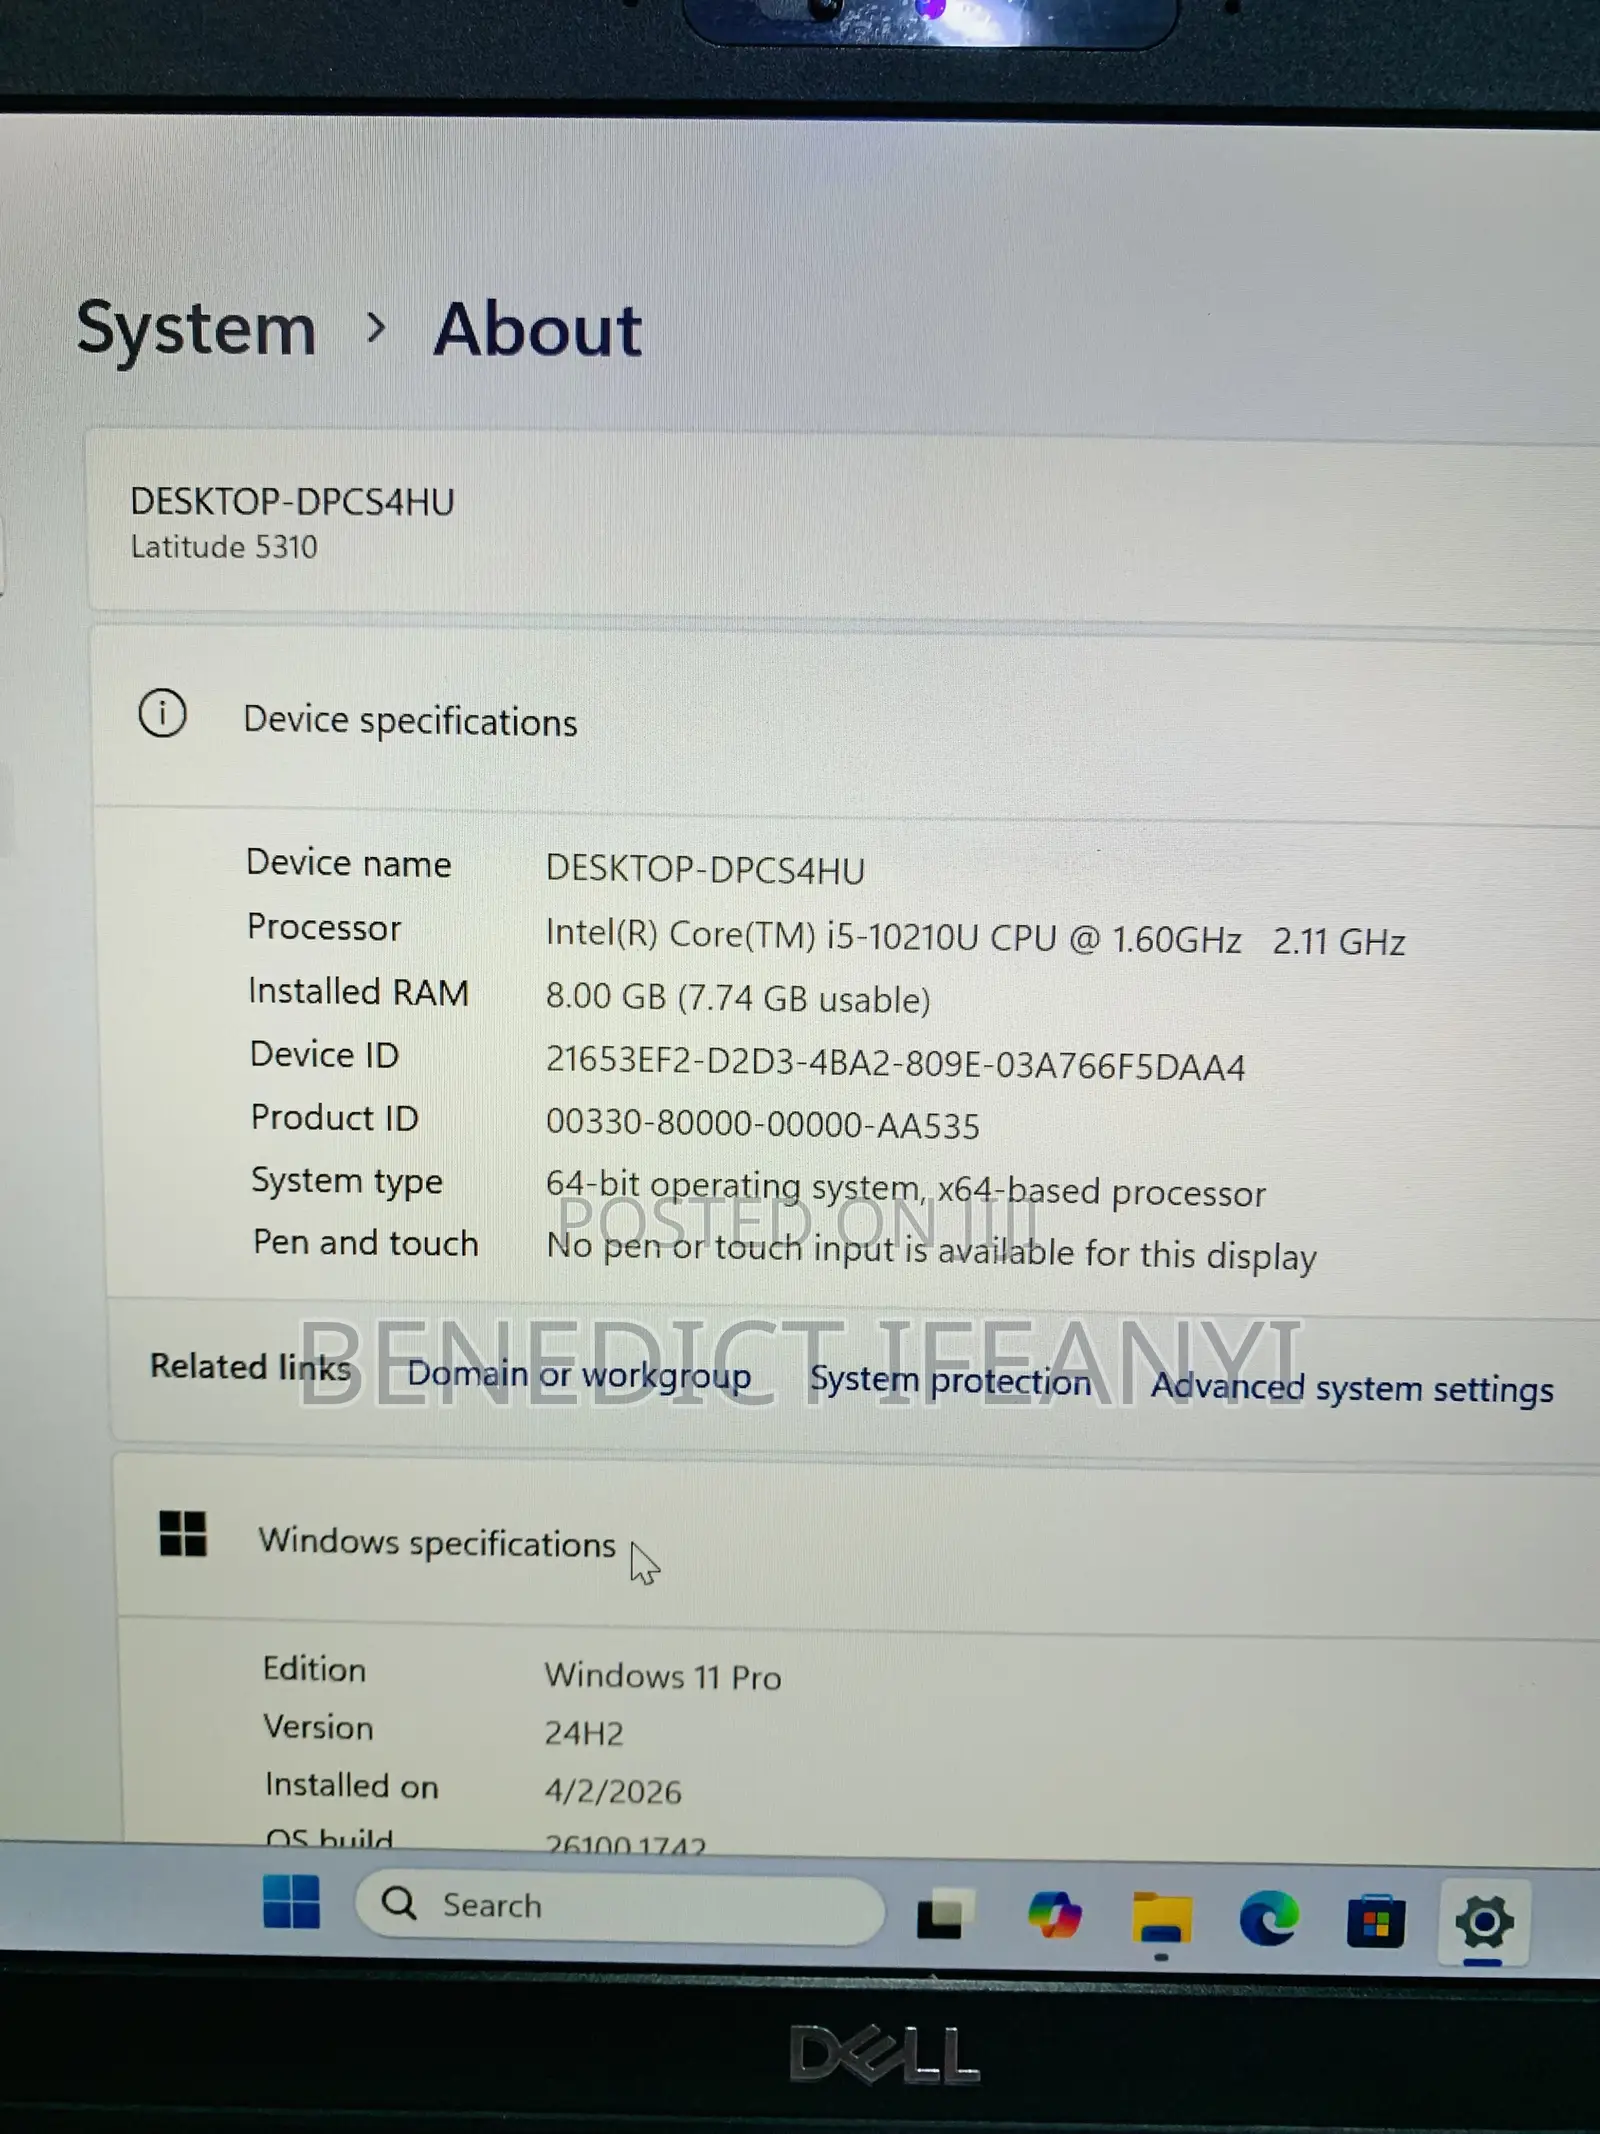Click the Installed on label
The width and height of the screenshot is (1600, 2134).
click(351, 1785)
